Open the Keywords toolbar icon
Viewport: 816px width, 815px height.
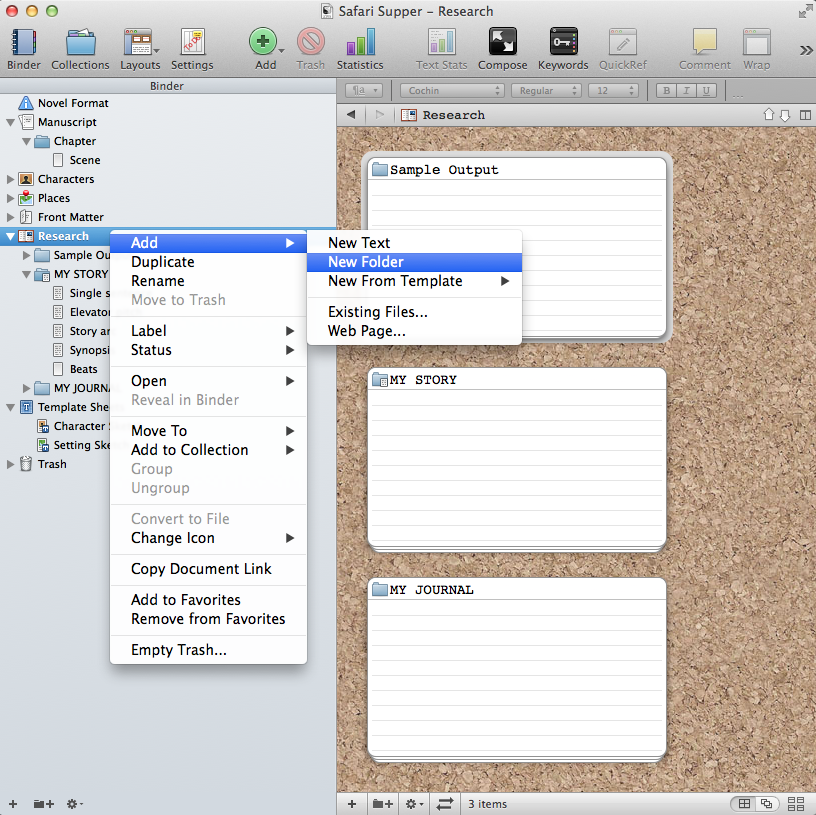pos(563,42)
